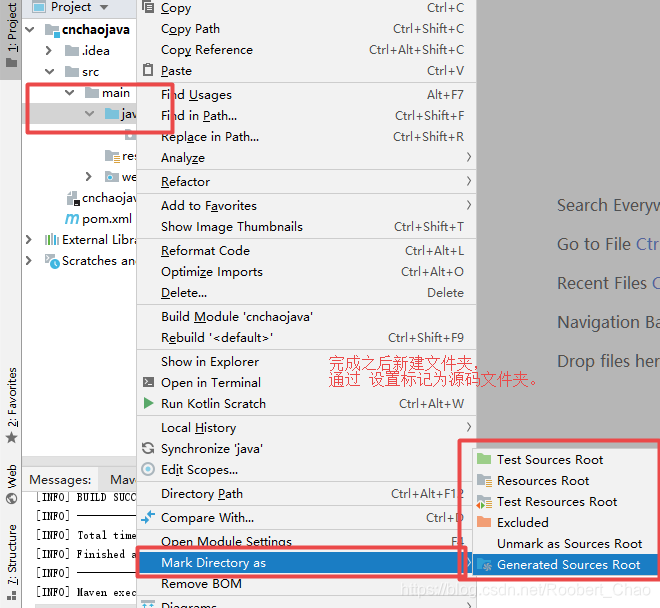660x608 pixels.
Task: Click the green Run Kotlin Scratch arrow
Action: [148, 403]
